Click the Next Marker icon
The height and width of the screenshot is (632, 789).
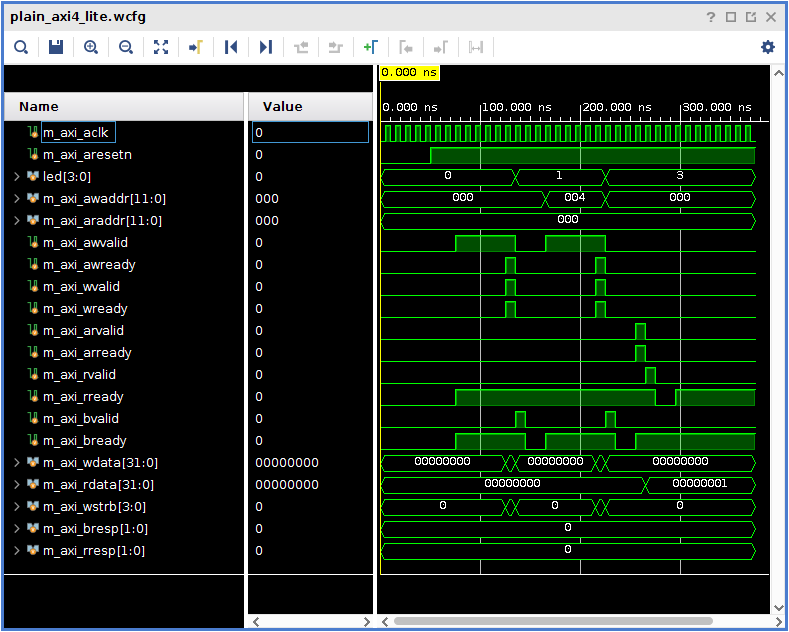pos(441,47)
